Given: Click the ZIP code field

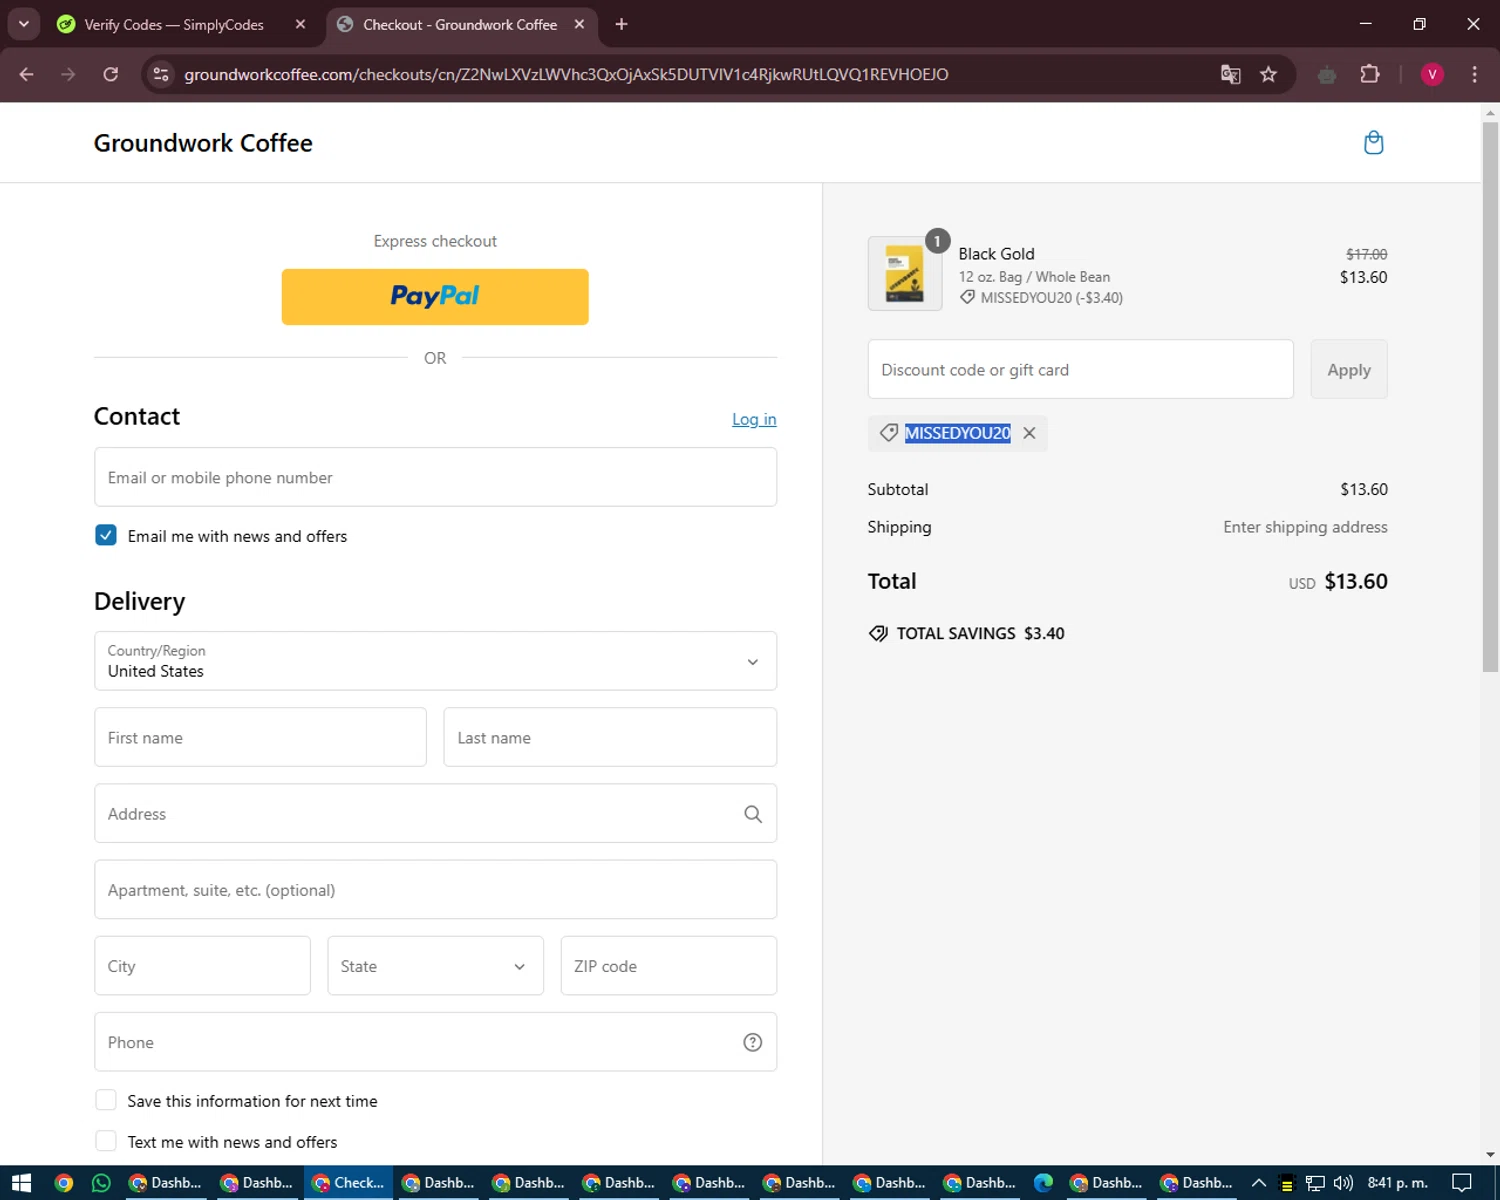Looking at the screenshot, I should [669, 966].
